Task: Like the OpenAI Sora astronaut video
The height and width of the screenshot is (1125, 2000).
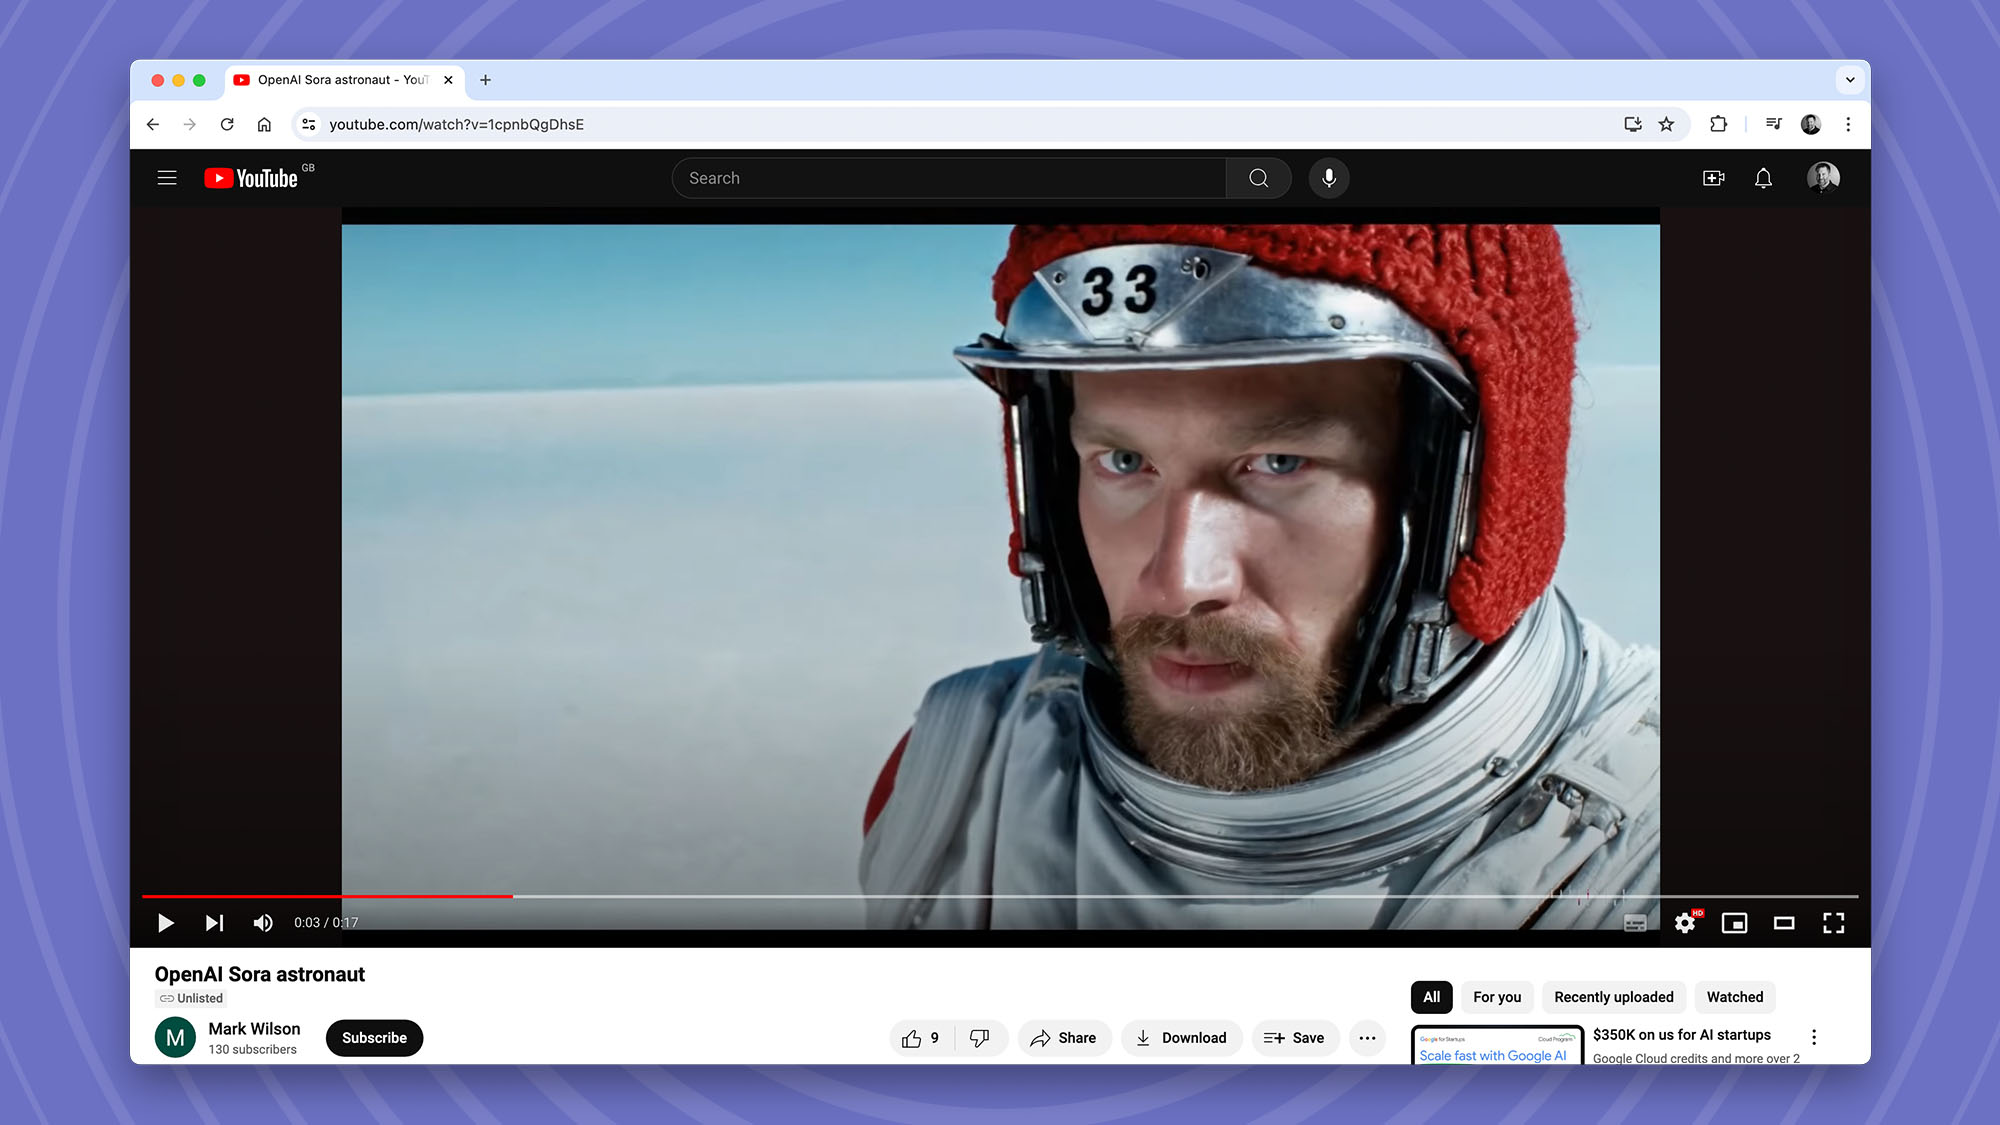Action: pos(921,1038)
